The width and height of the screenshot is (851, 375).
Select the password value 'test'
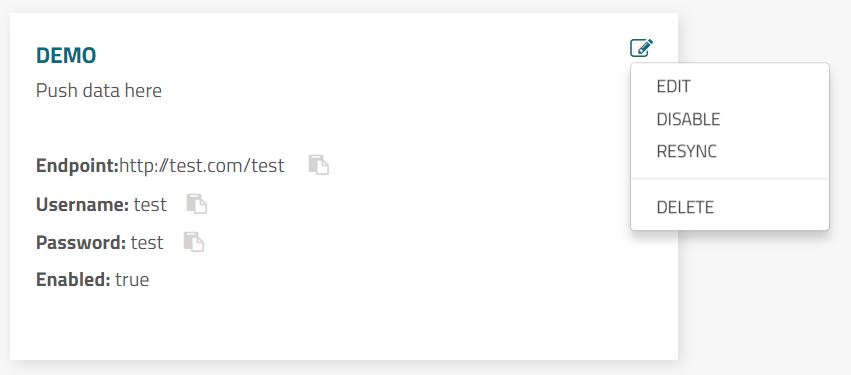[x=147, y=243]
